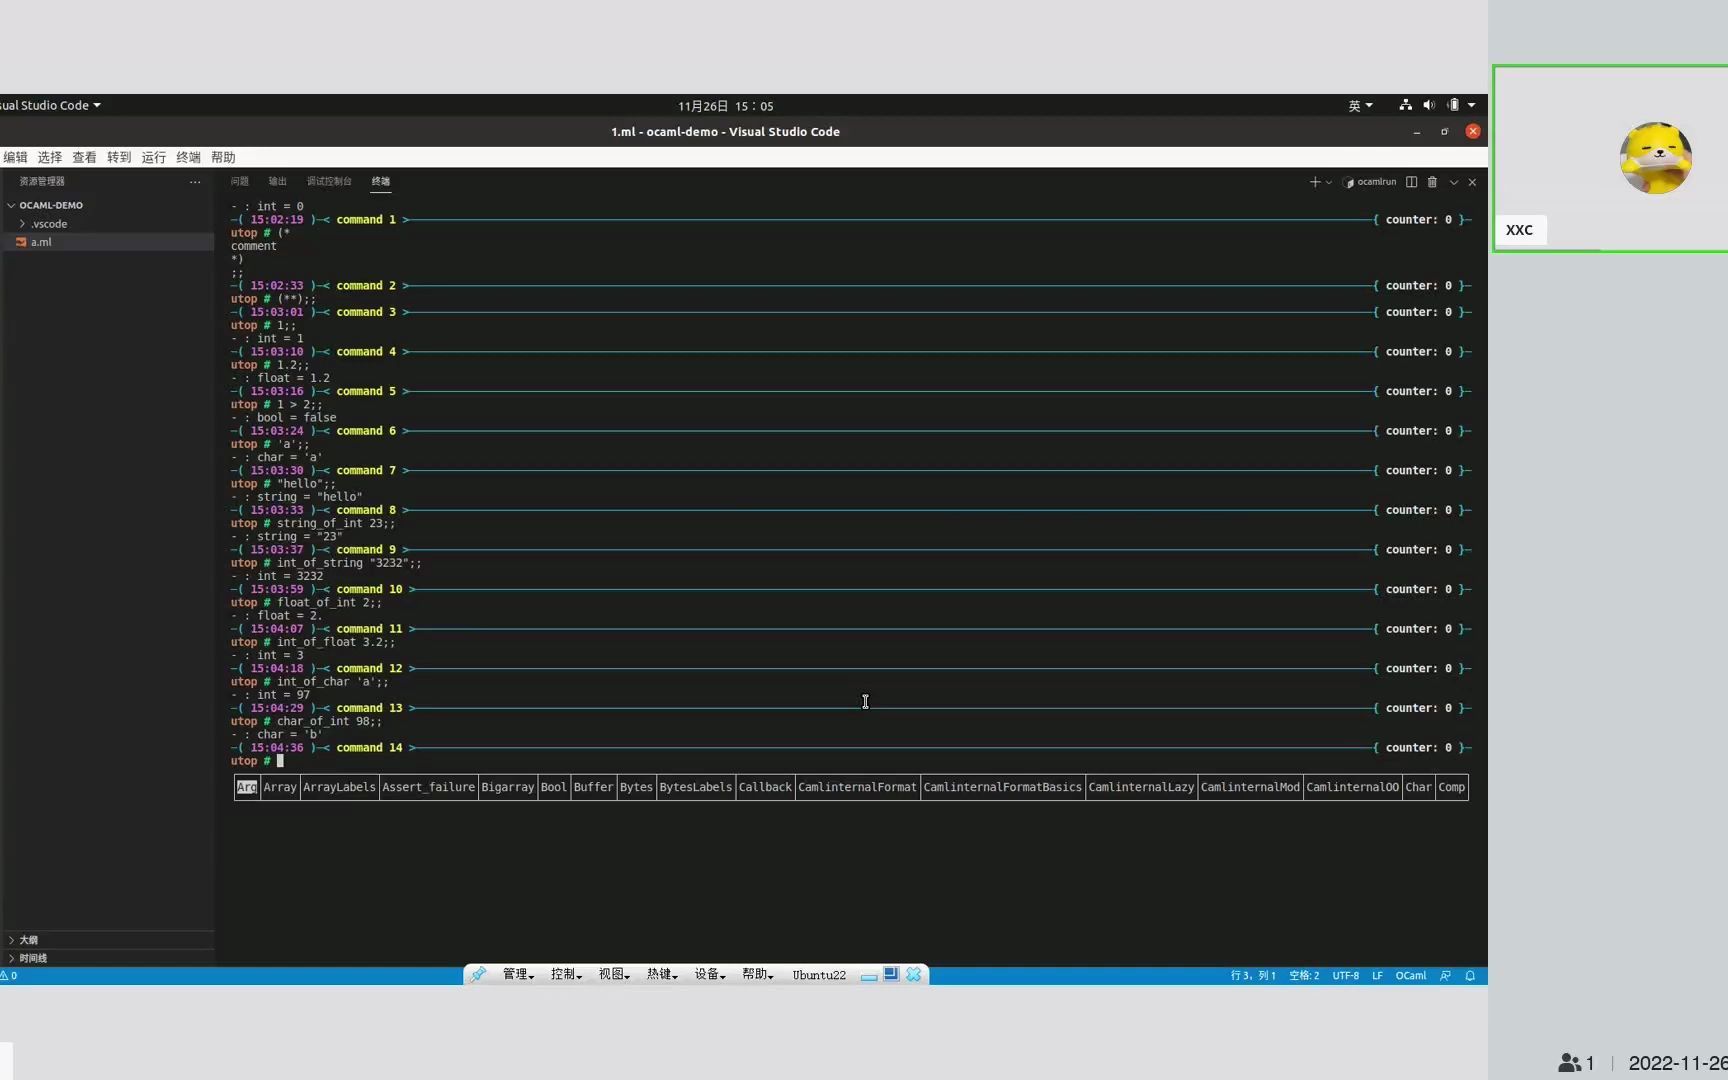Expand the .vscode folder
The height and width of the screenshot is (1080, 1728).
[107, 224]
